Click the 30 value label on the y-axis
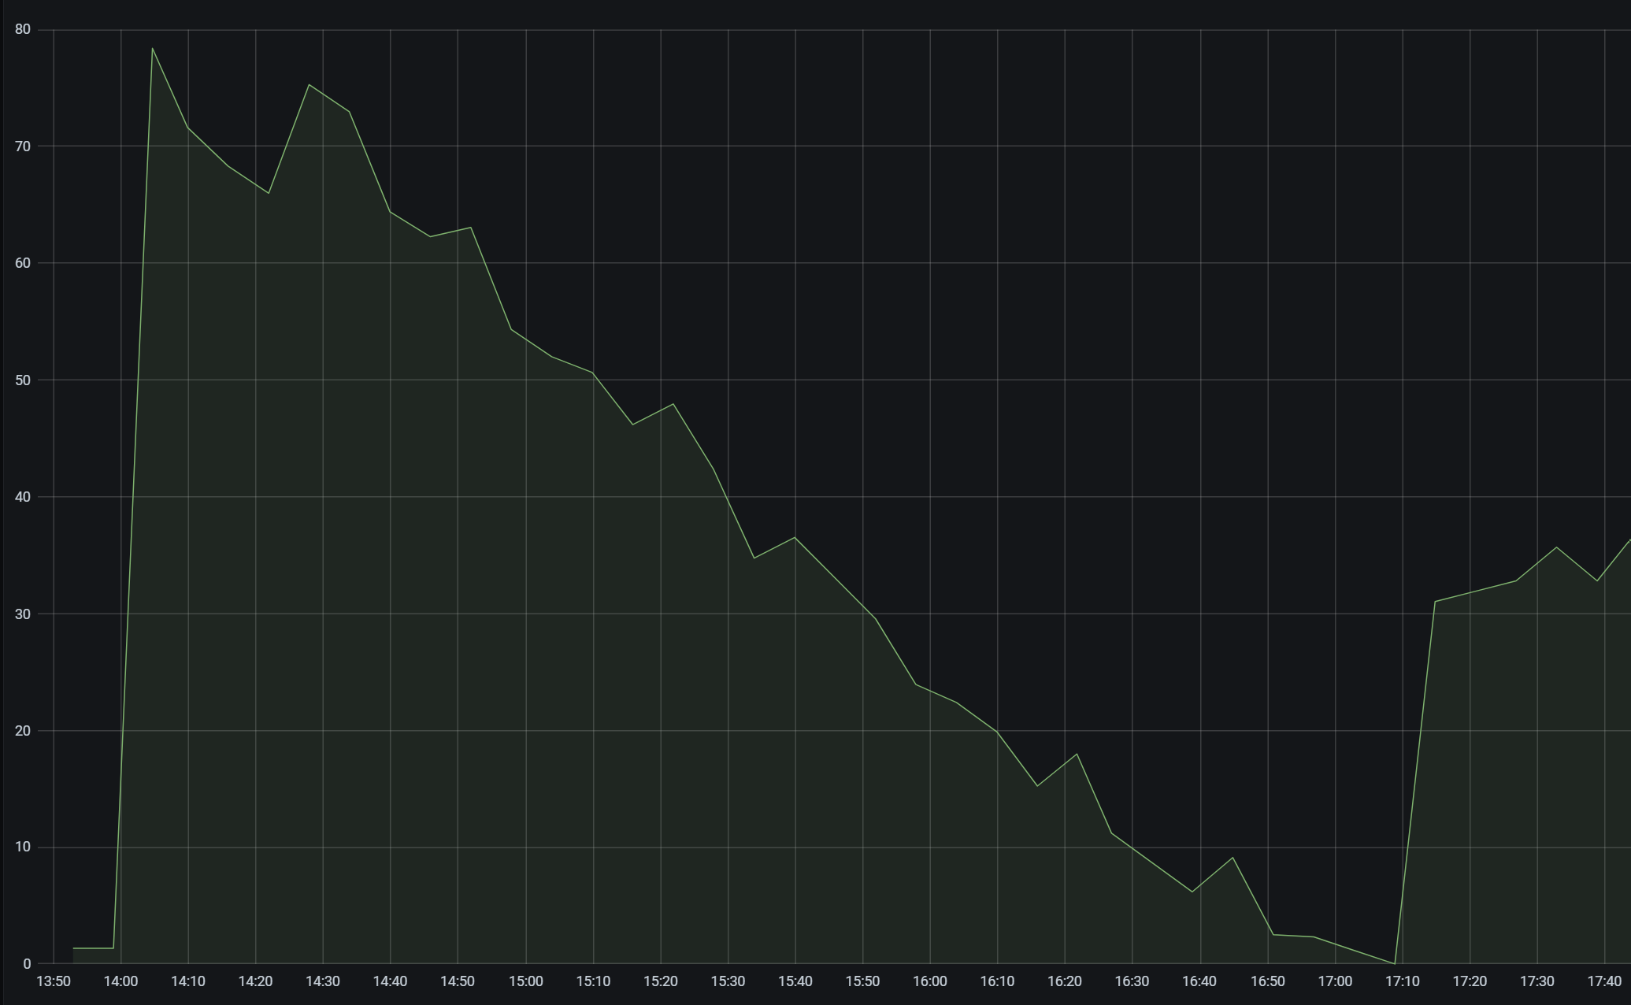Image resolution: width=1631 pixels, height=1005 pixels. [x=23, y=614]
